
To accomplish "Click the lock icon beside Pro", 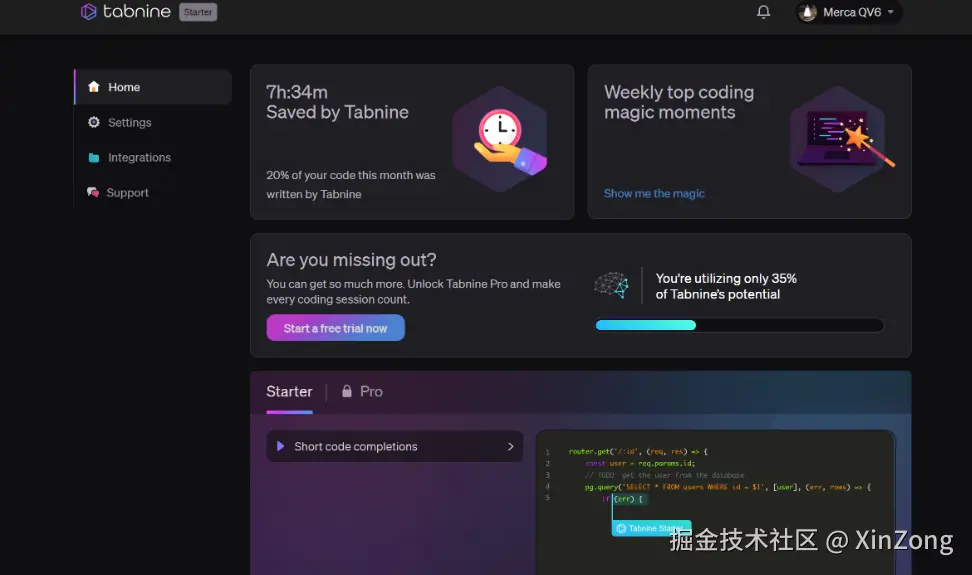I will pos(347,391).
